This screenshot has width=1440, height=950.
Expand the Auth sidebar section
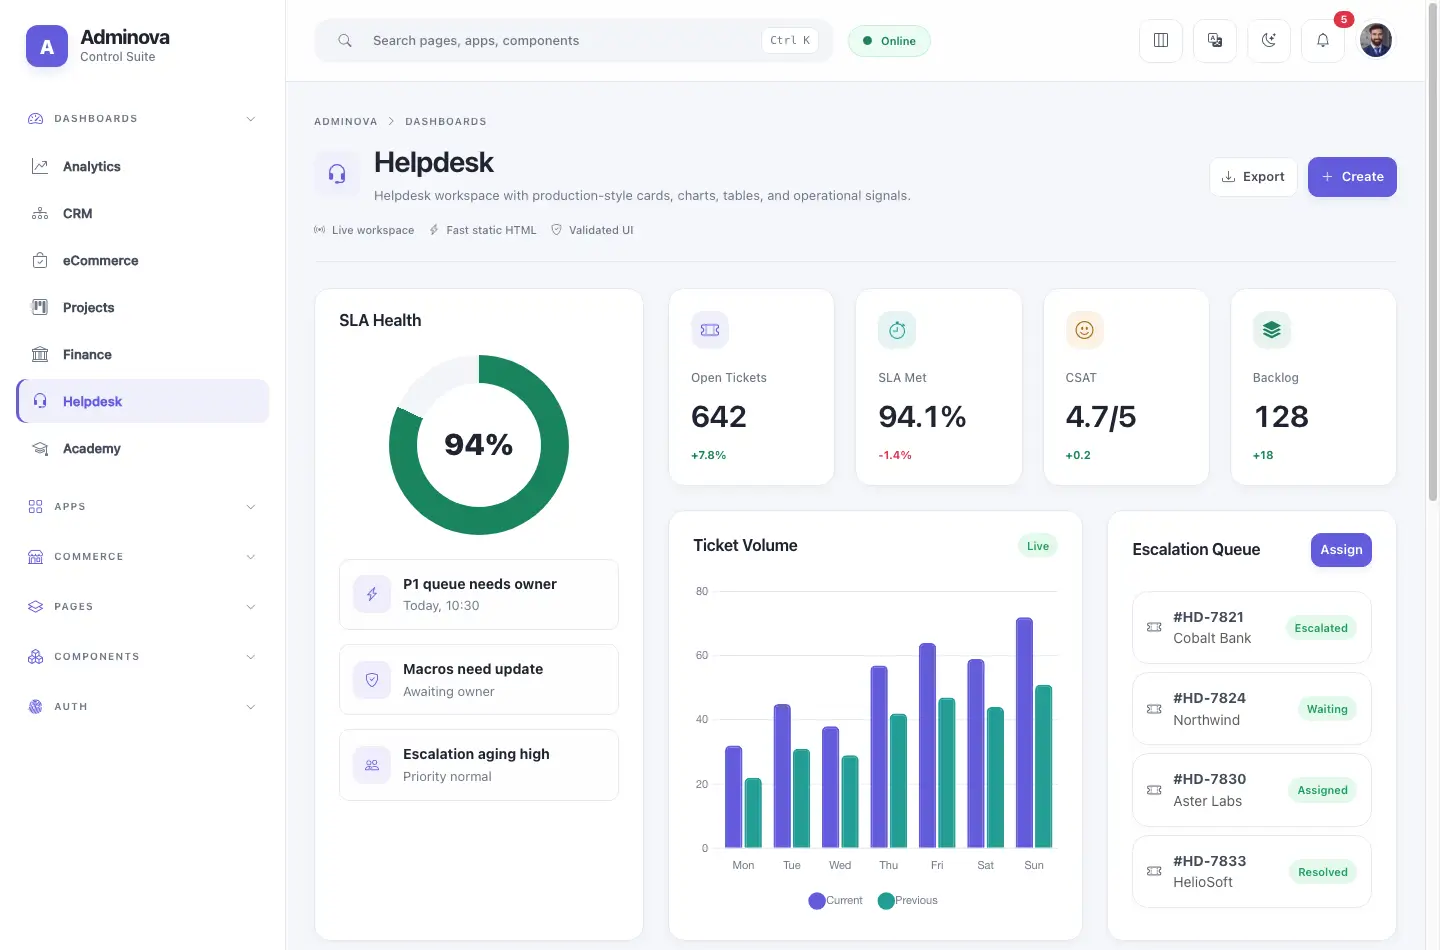[143, 707]
